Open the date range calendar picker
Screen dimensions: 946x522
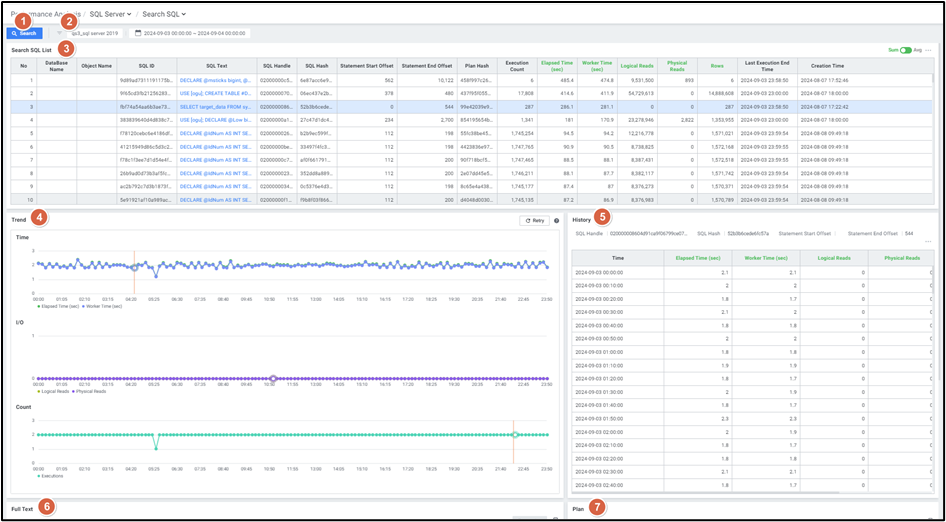coord(192,33)
